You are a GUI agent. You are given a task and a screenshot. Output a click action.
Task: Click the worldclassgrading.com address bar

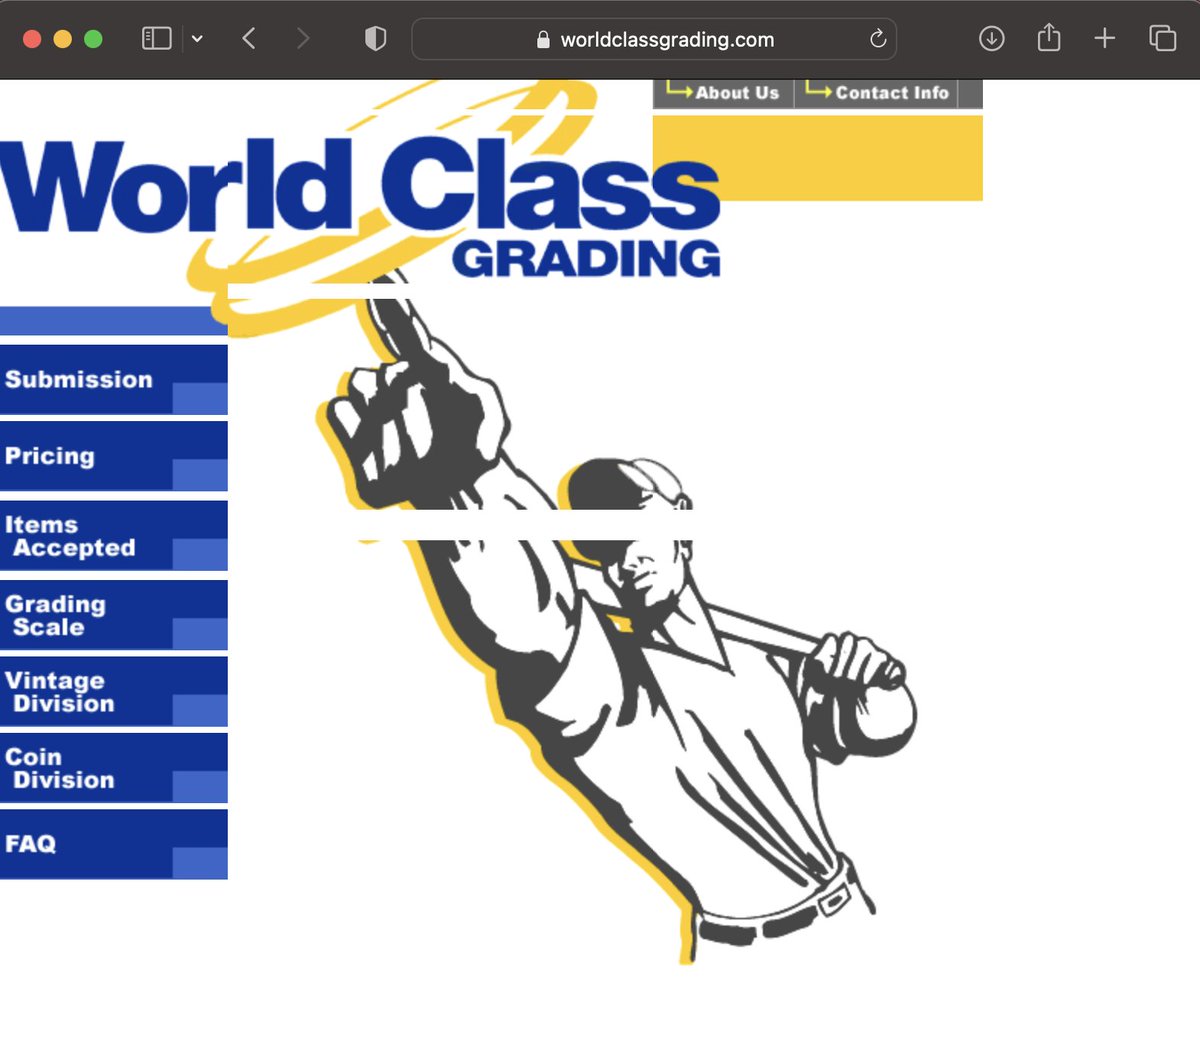coord(654,39)
